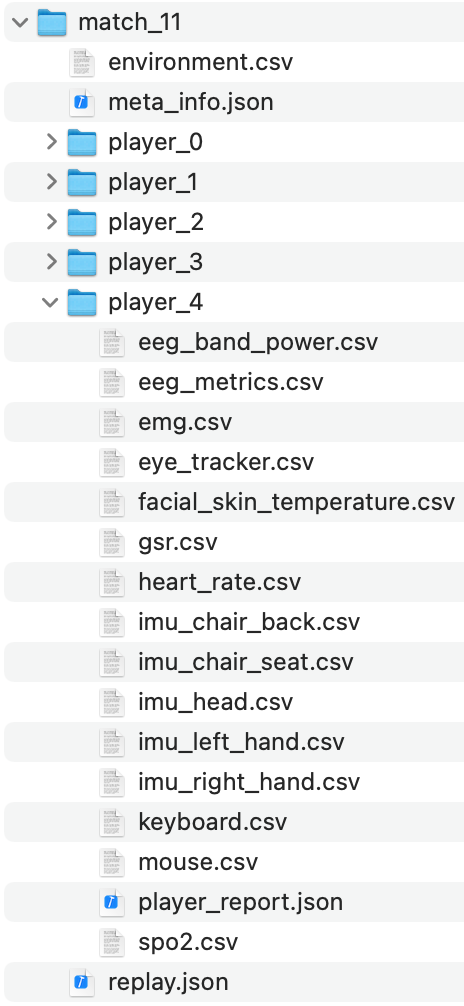Click the emg.csv document icon

(112, 422)
